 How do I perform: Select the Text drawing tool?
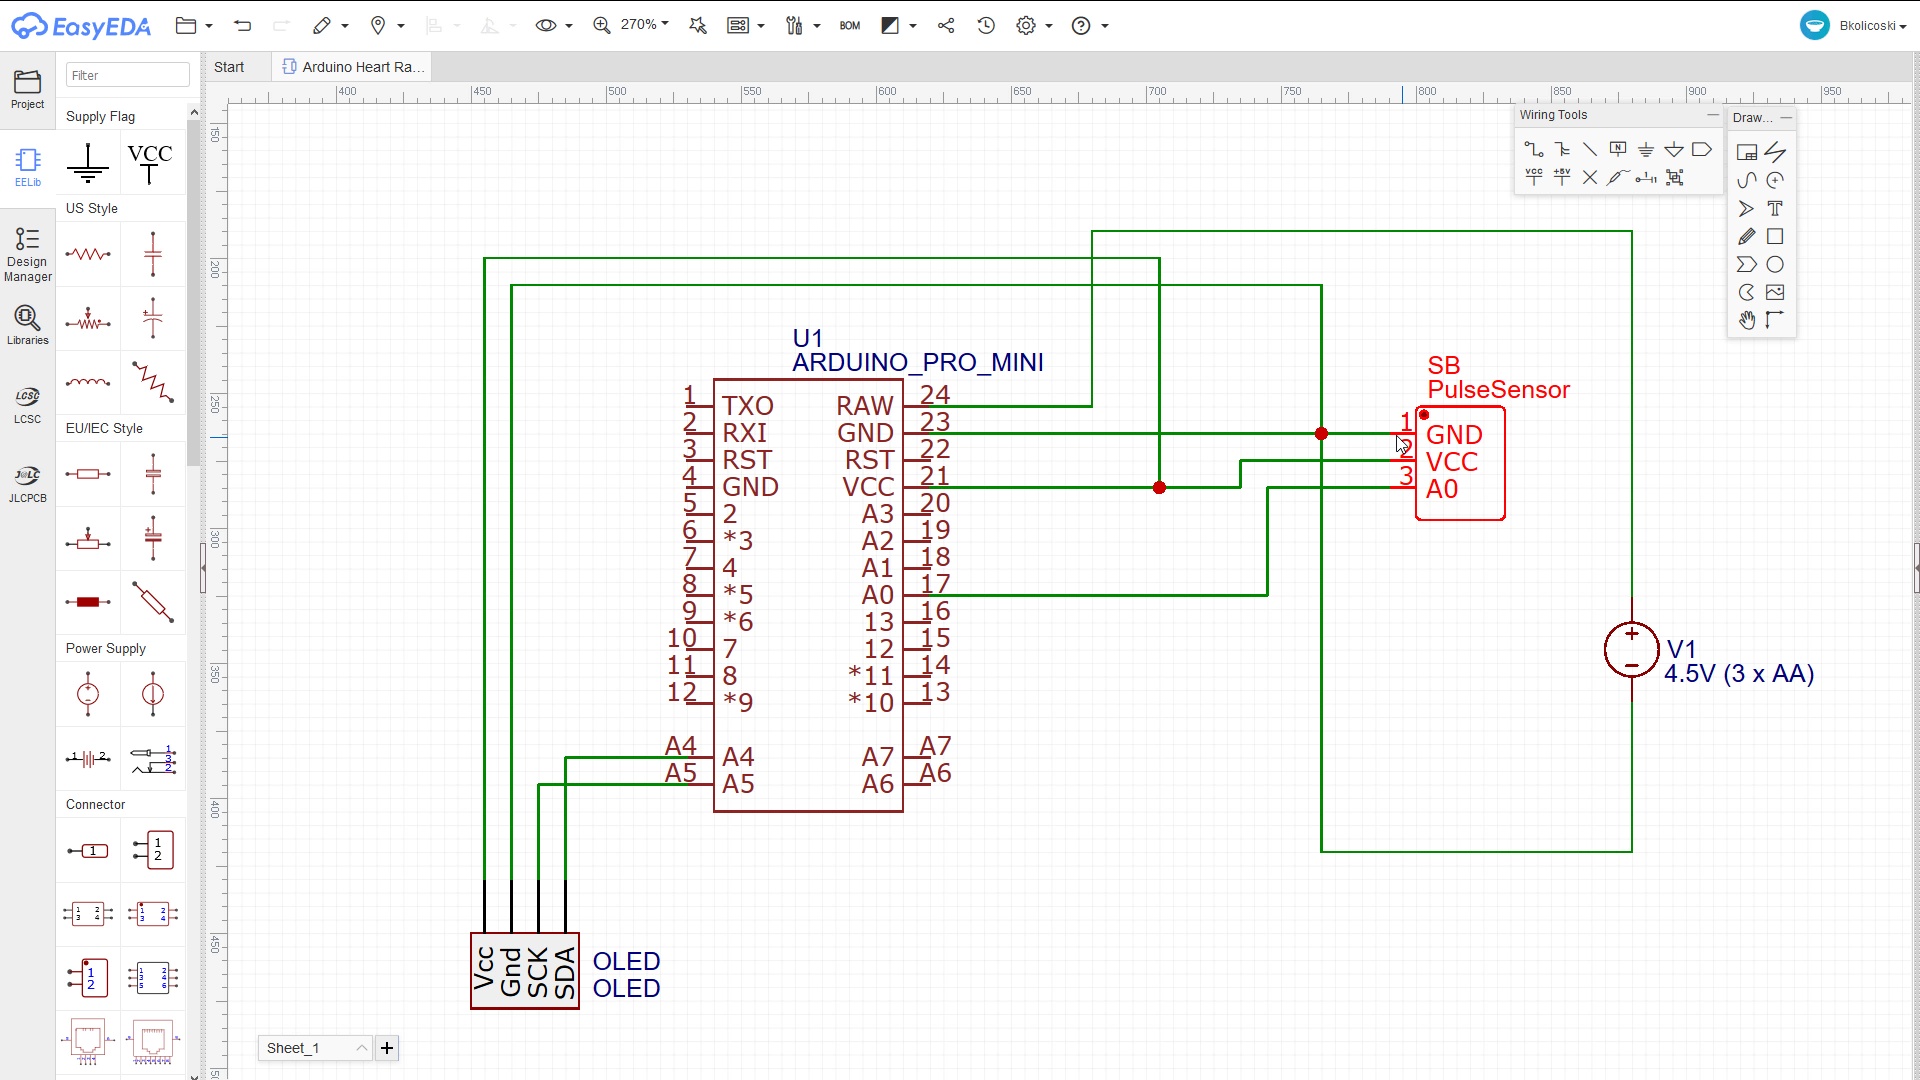tap(1775, 208)
